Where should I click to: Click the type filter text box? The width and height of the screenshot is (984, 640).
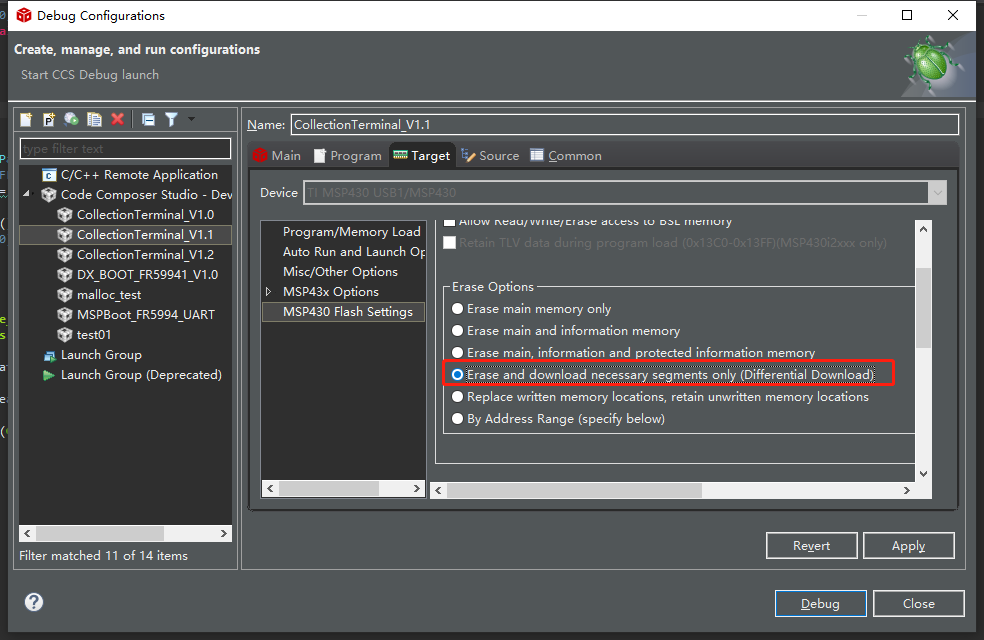pos(126,149)
